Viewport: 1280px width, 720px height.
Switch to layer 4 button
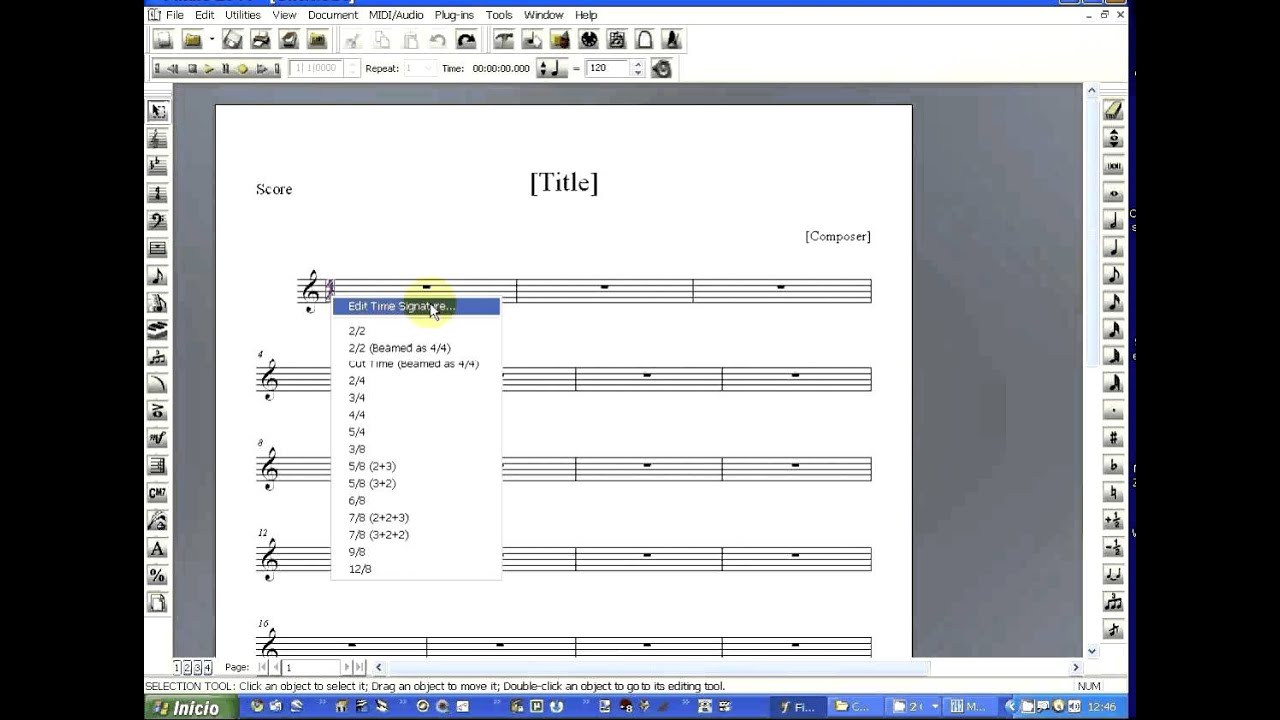207,668
